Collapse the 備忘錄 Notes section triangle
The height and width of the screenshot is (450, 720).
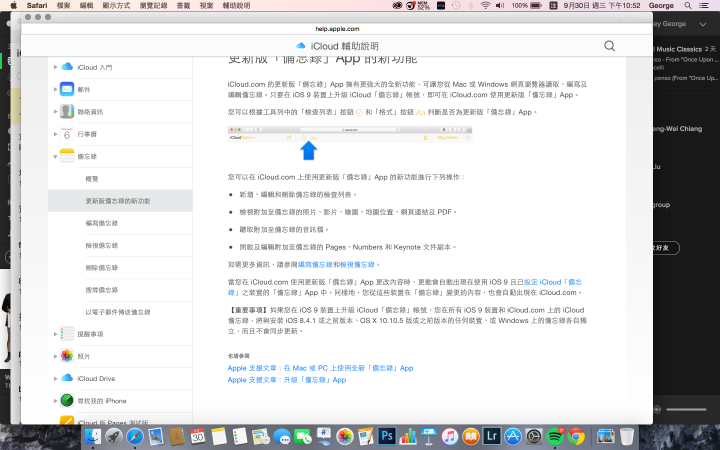click(55, 157)
